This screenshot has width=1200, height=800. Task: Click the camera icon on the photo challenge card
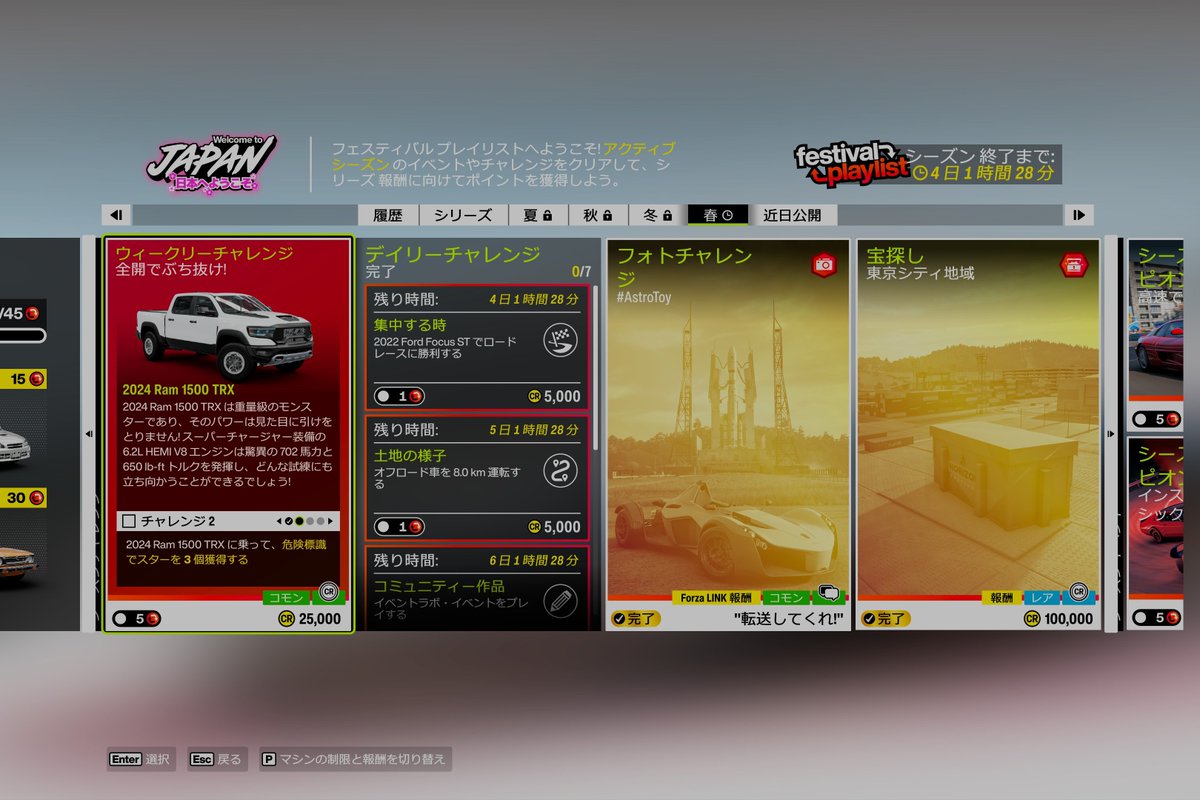pos(824,264)
